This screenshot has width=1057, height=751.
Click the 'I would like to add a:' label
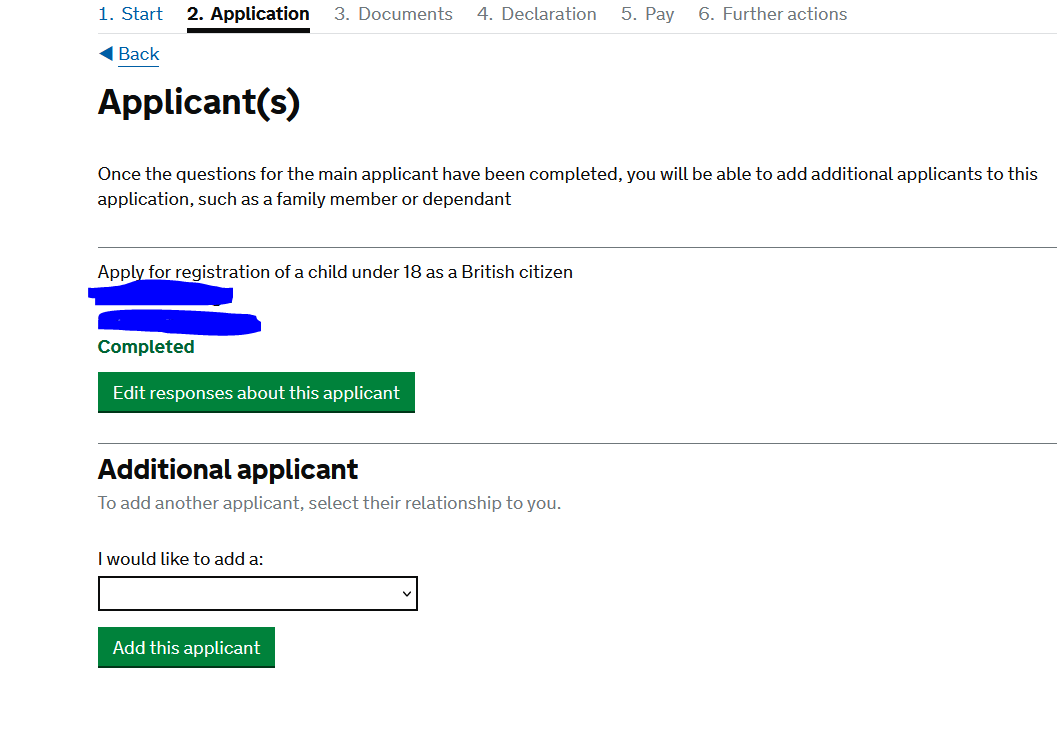point(181,559)
